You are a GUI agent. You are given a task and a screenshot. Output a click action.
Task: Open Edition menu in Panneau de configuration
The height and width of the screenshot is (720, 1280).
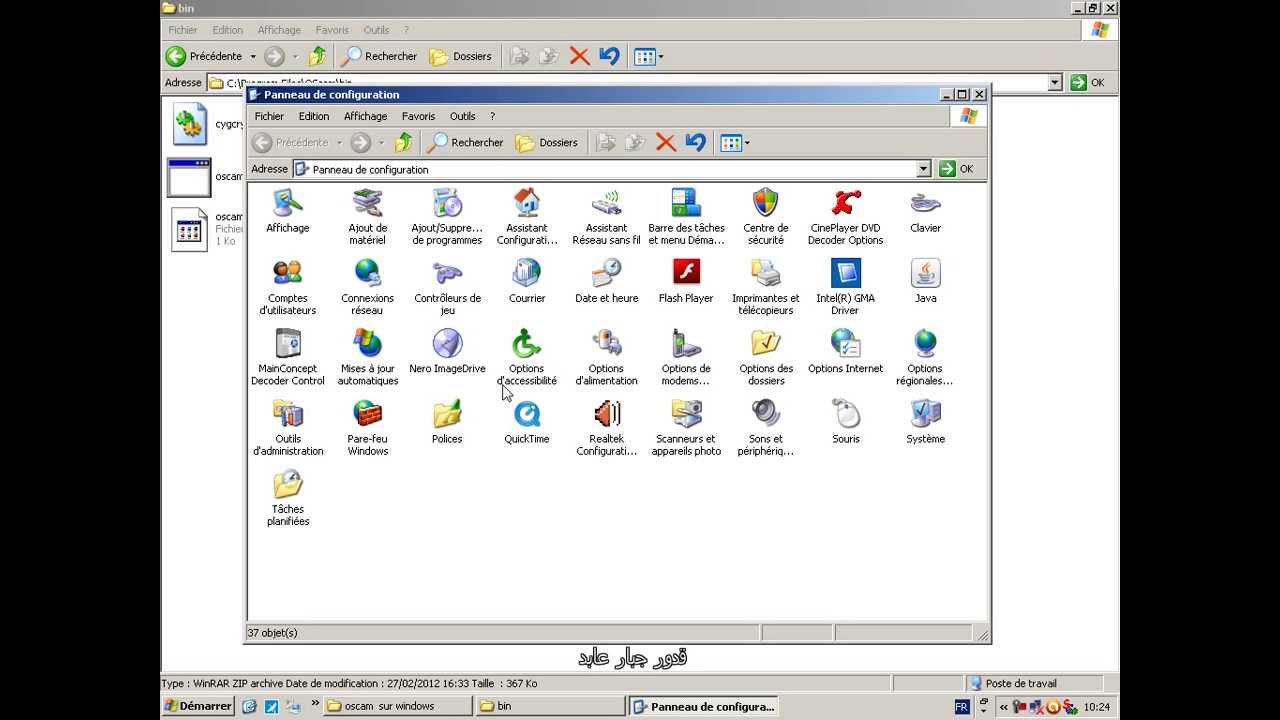(x=314, y=116)
